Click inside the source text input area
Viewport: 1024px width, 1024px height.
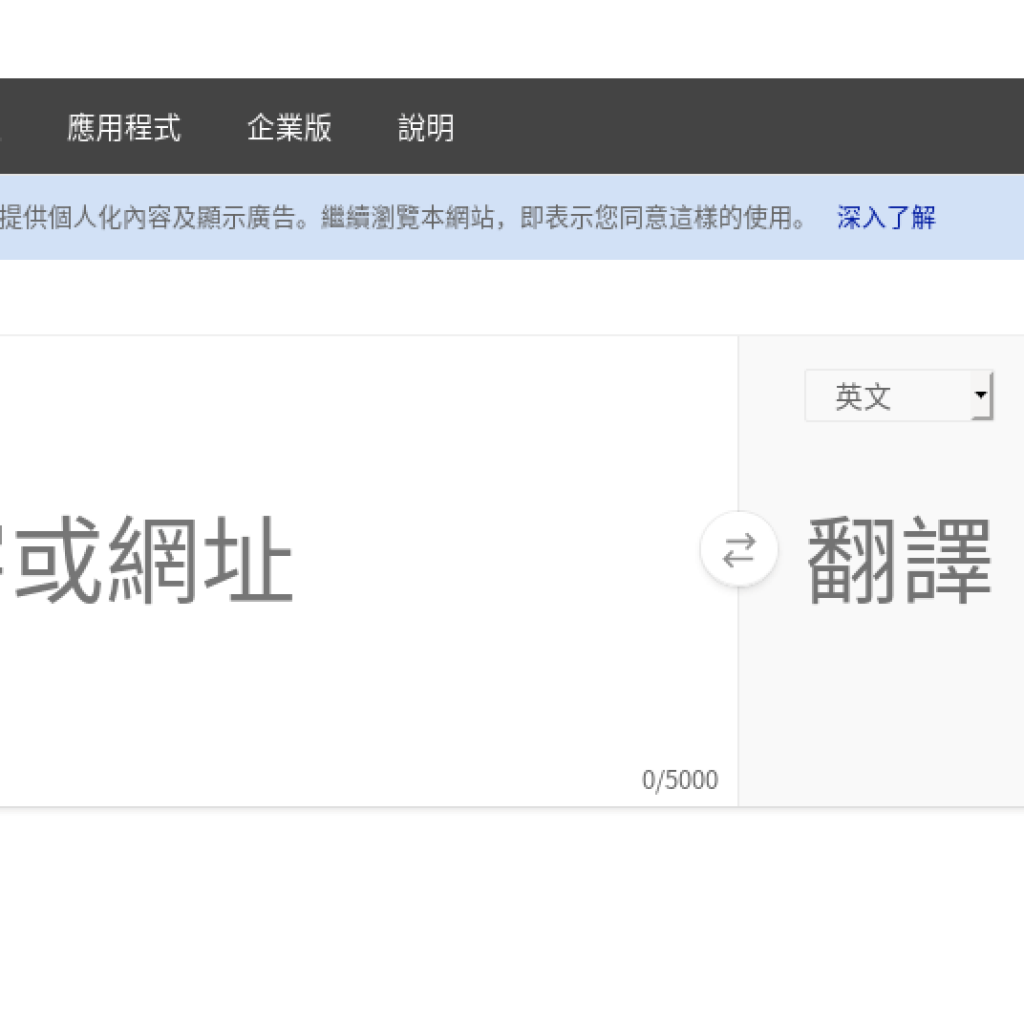(x=350, y=560)
